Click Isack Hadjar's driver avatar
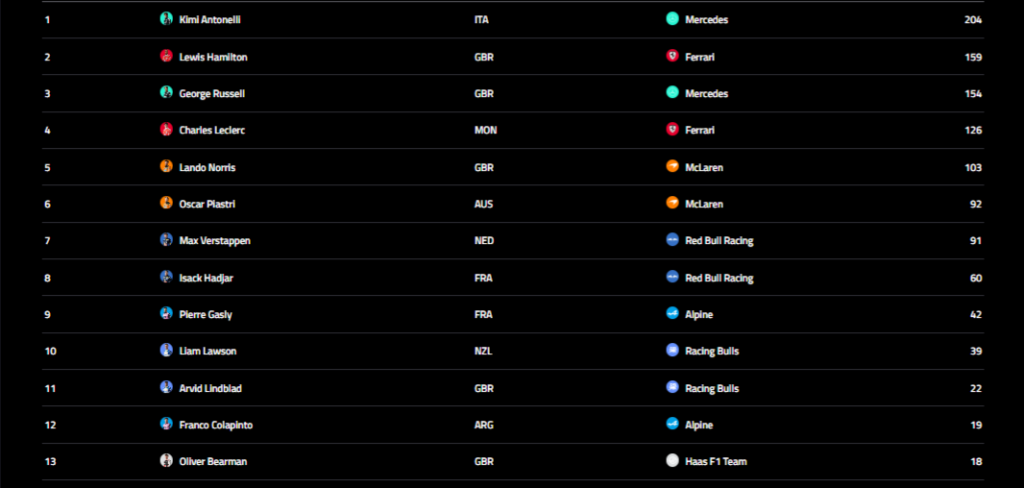Image resolution: width=1024 pixels, height=488 pixels. [x=166, y=277]
